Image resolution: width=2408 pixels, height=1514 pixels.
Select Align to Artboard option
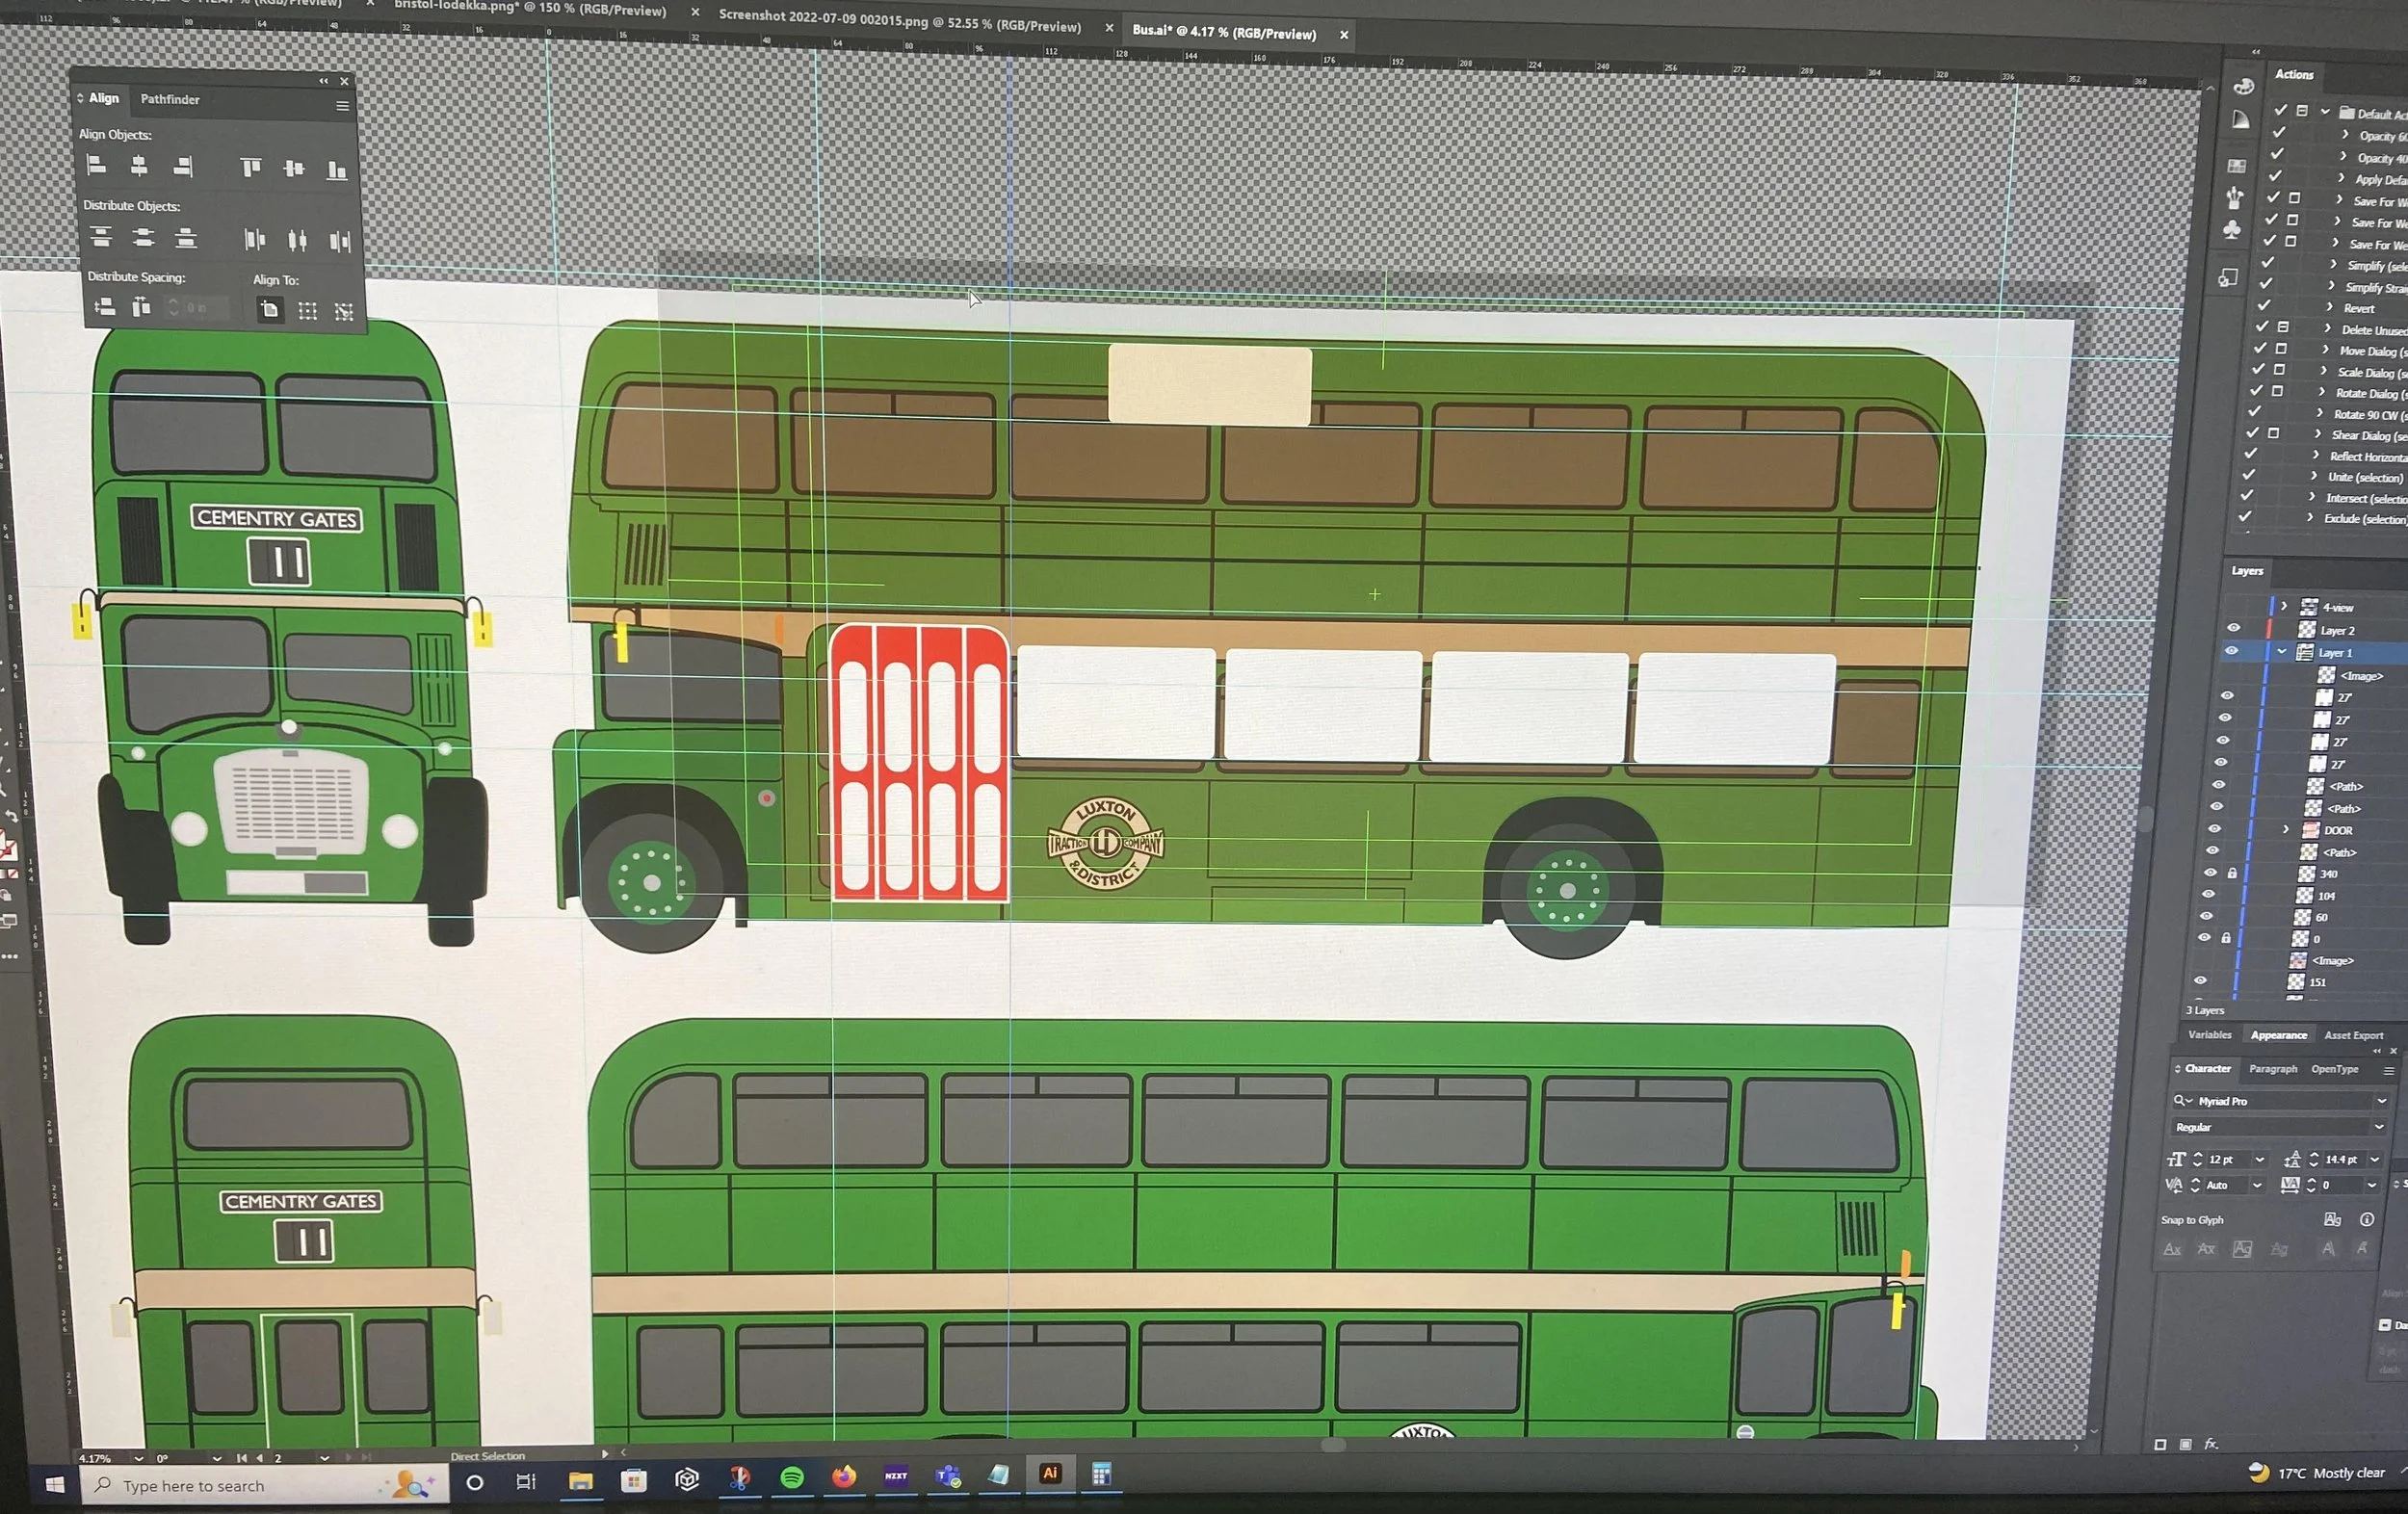269,310
